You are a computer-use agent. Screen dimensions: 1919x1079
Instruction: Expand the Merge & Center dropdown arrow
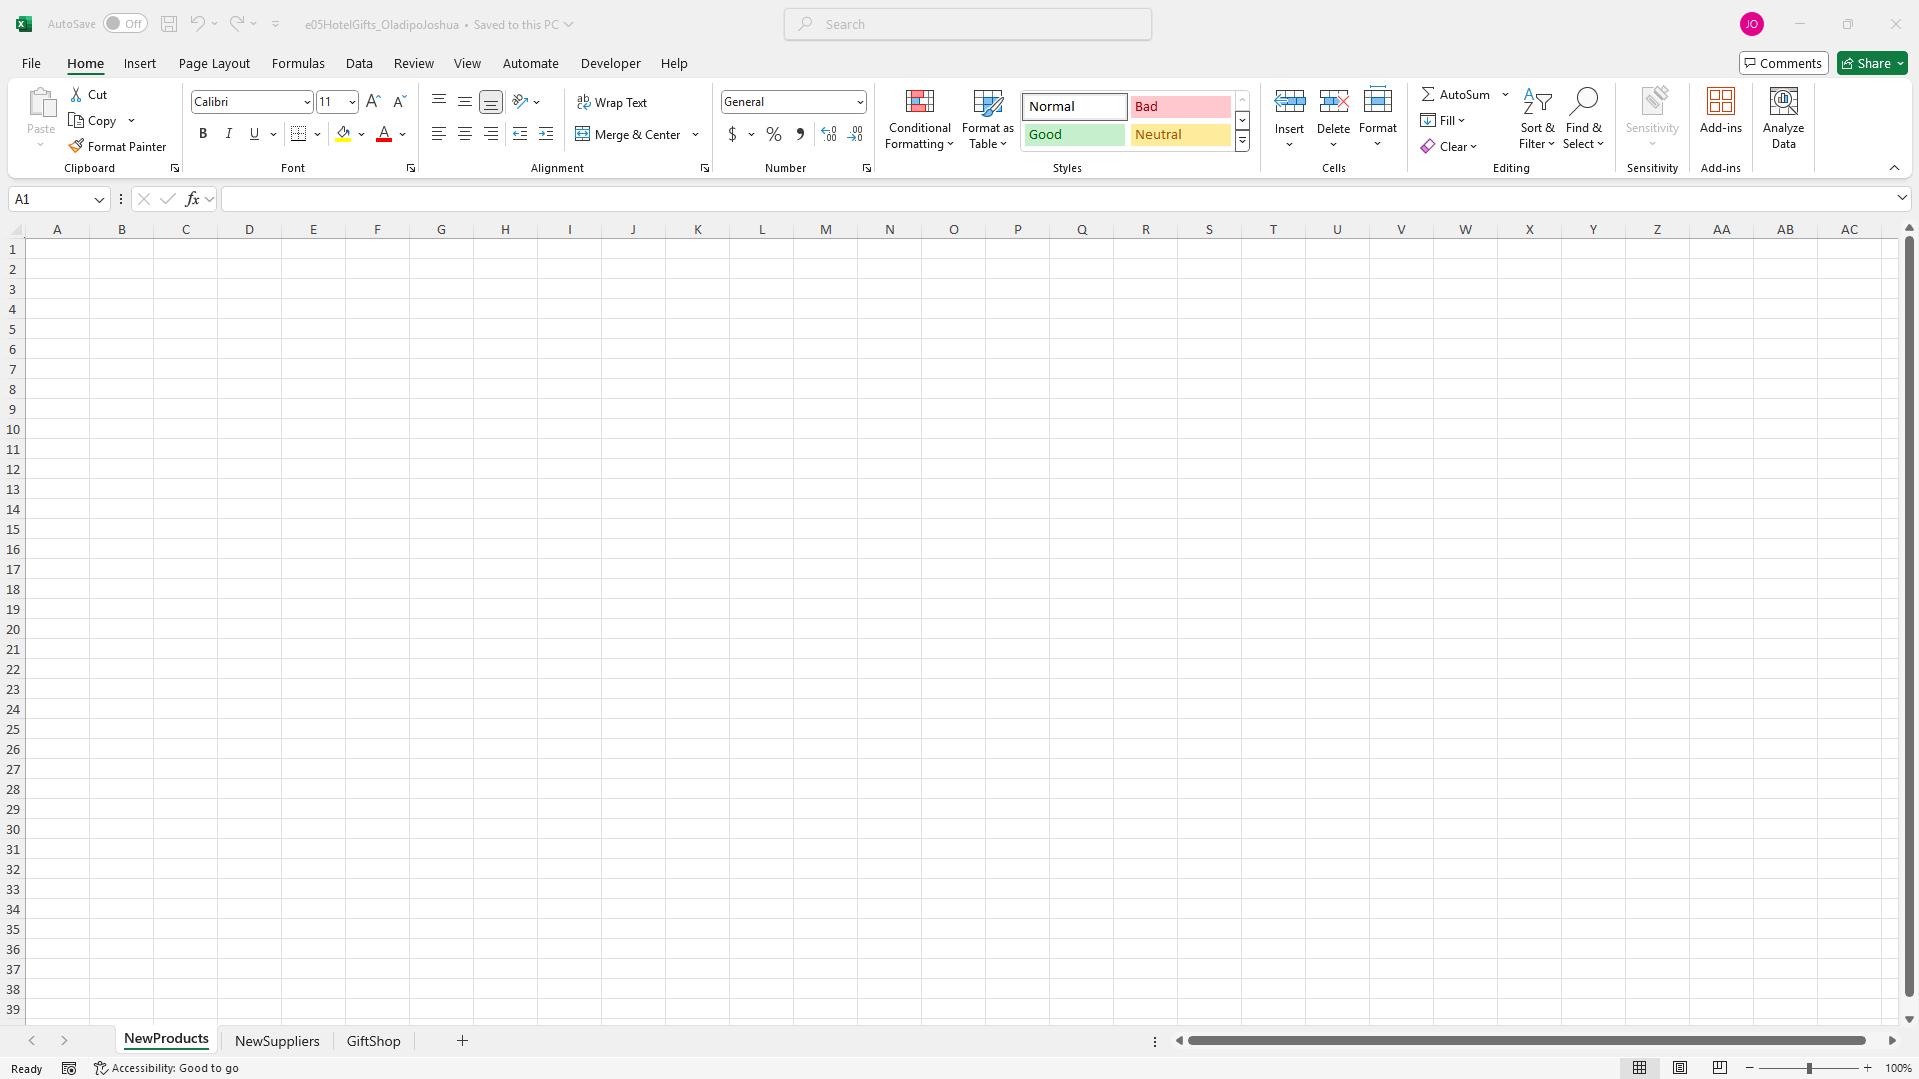(x=695, y=133)
